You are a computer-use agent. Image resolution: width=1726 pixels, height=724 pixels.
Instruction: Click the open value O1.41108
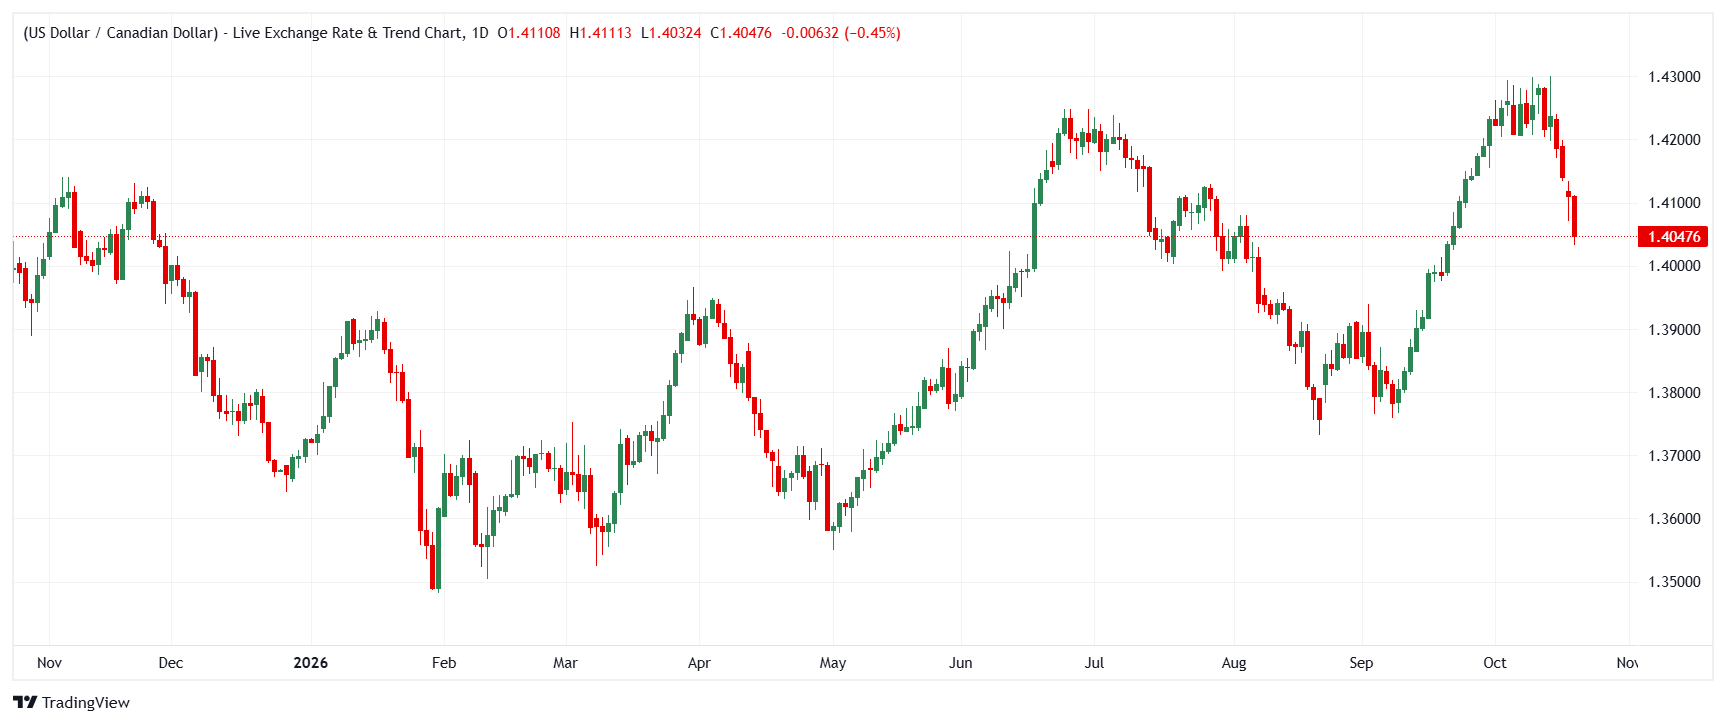(x=529, y=33)
